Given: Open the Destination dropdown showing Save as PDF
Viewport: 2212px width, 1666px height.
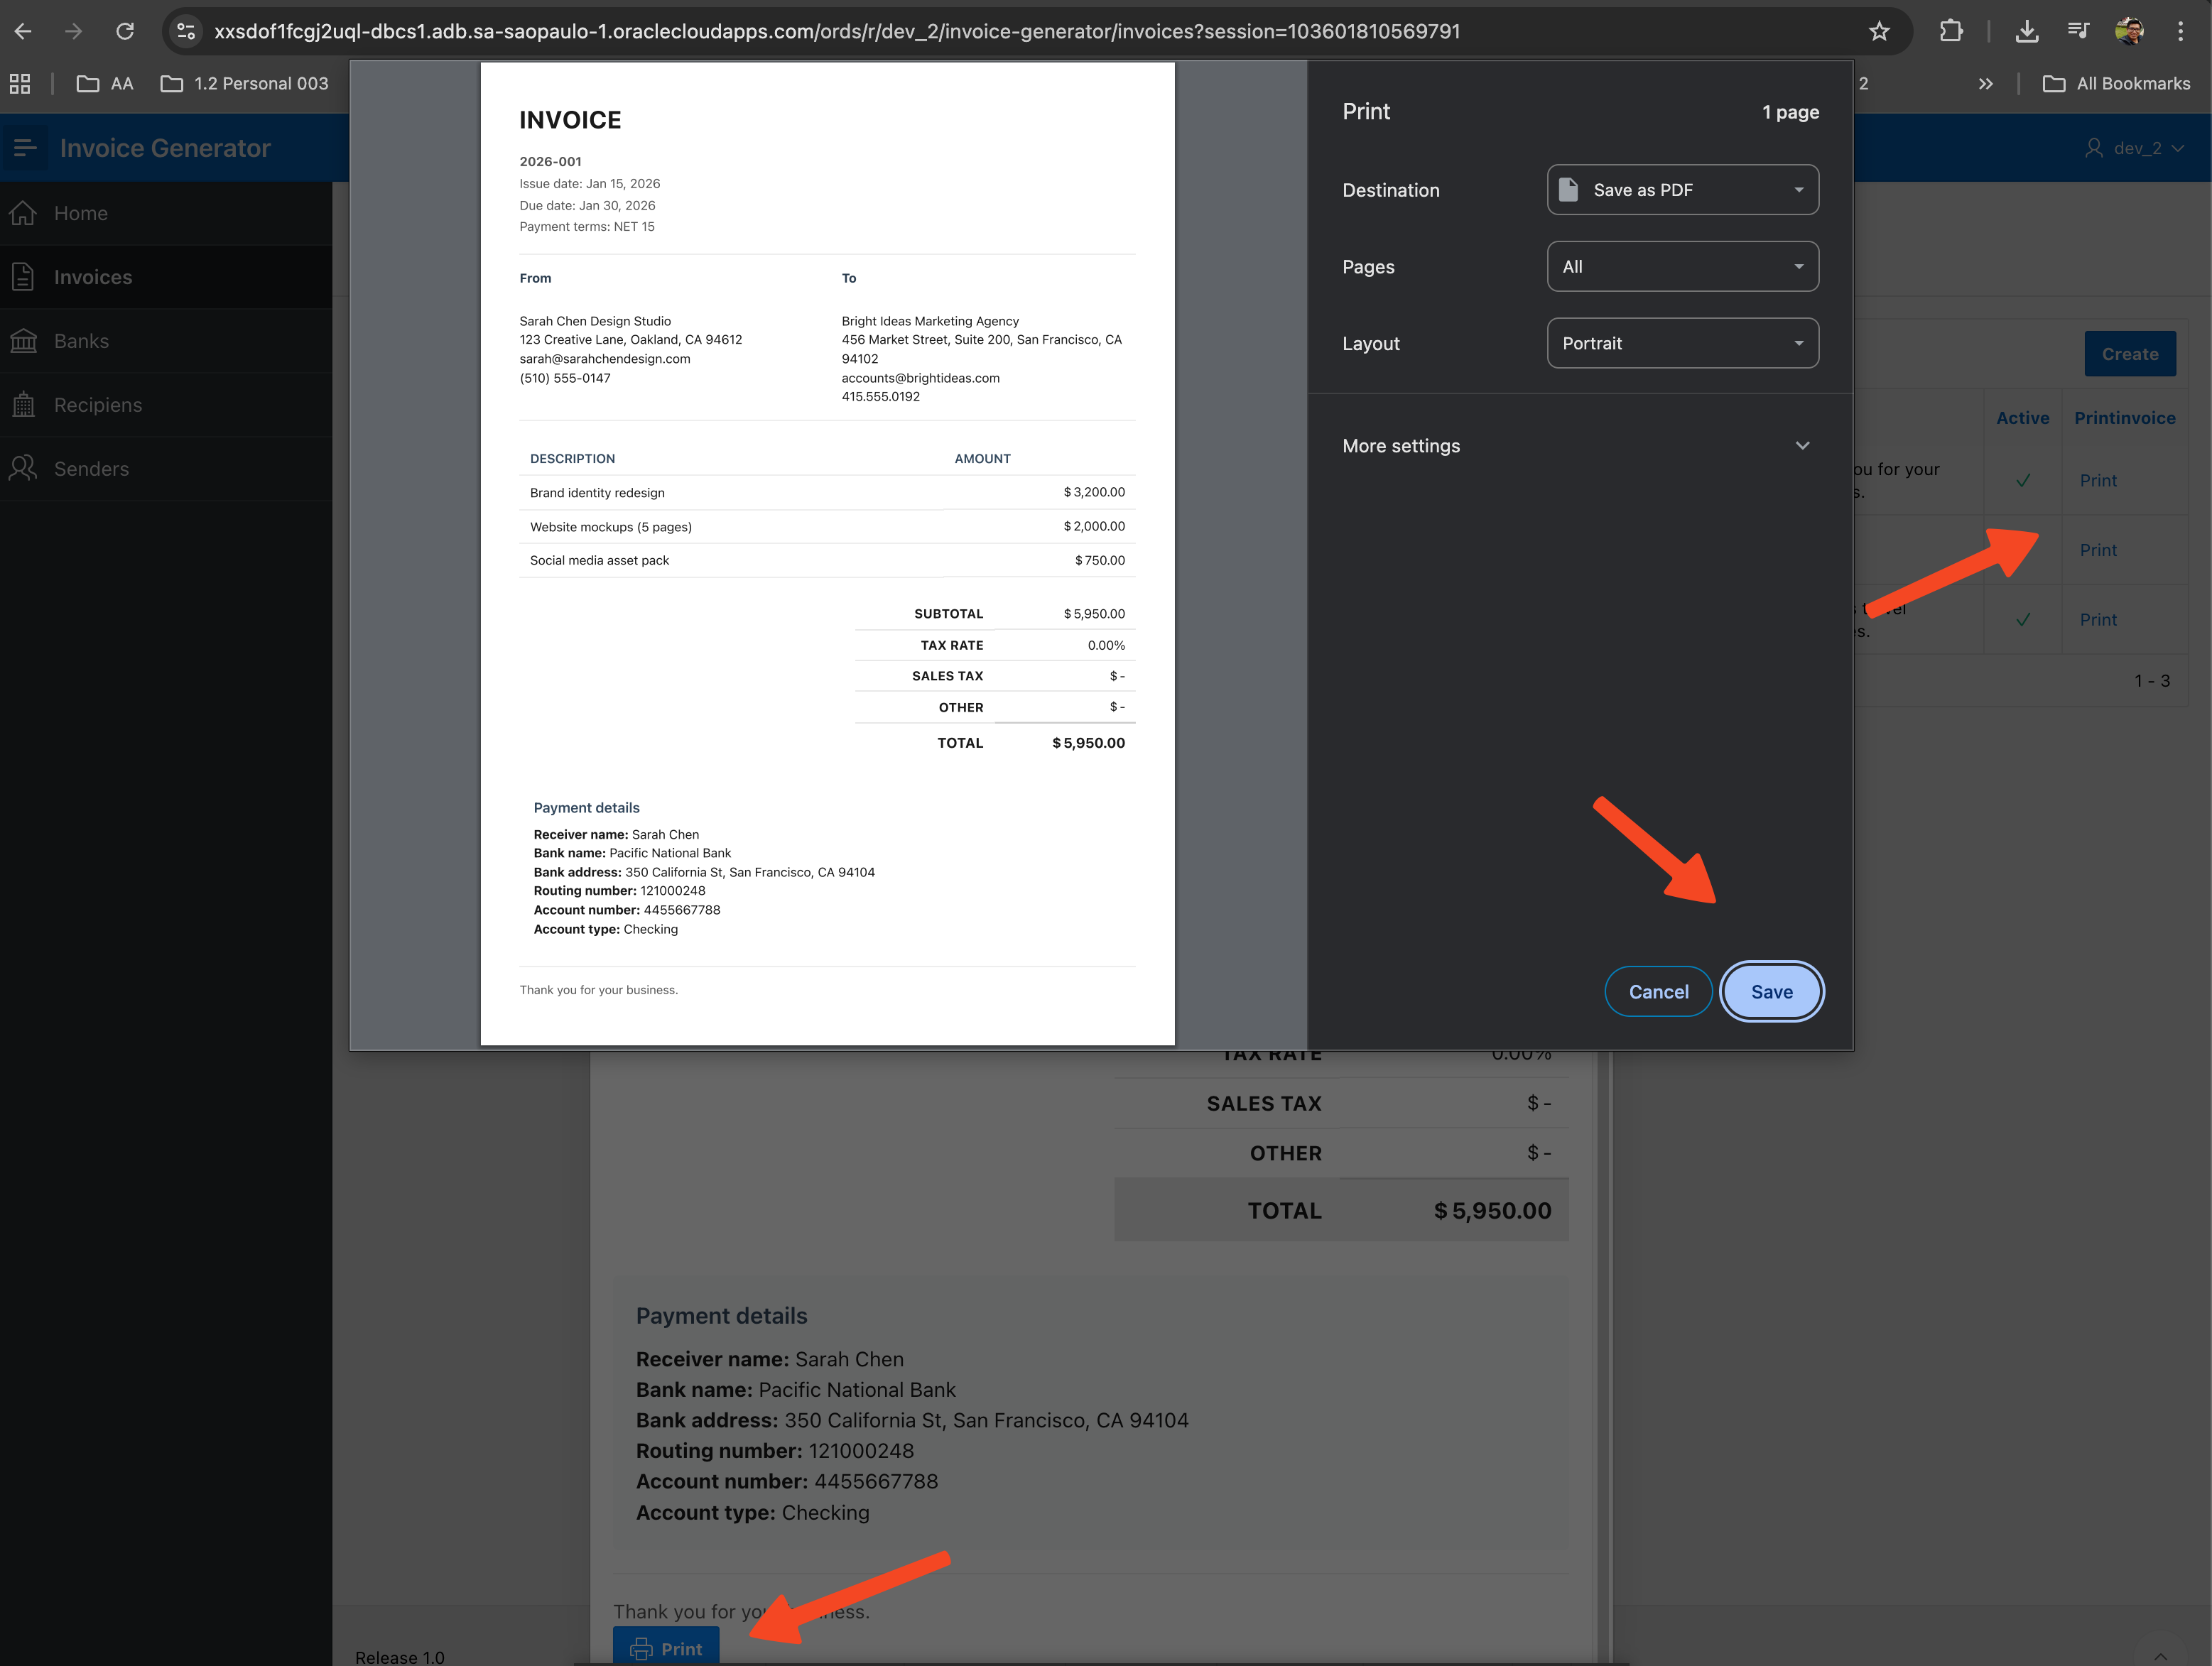Looking at the screenshot, I should coord(1683,189).
